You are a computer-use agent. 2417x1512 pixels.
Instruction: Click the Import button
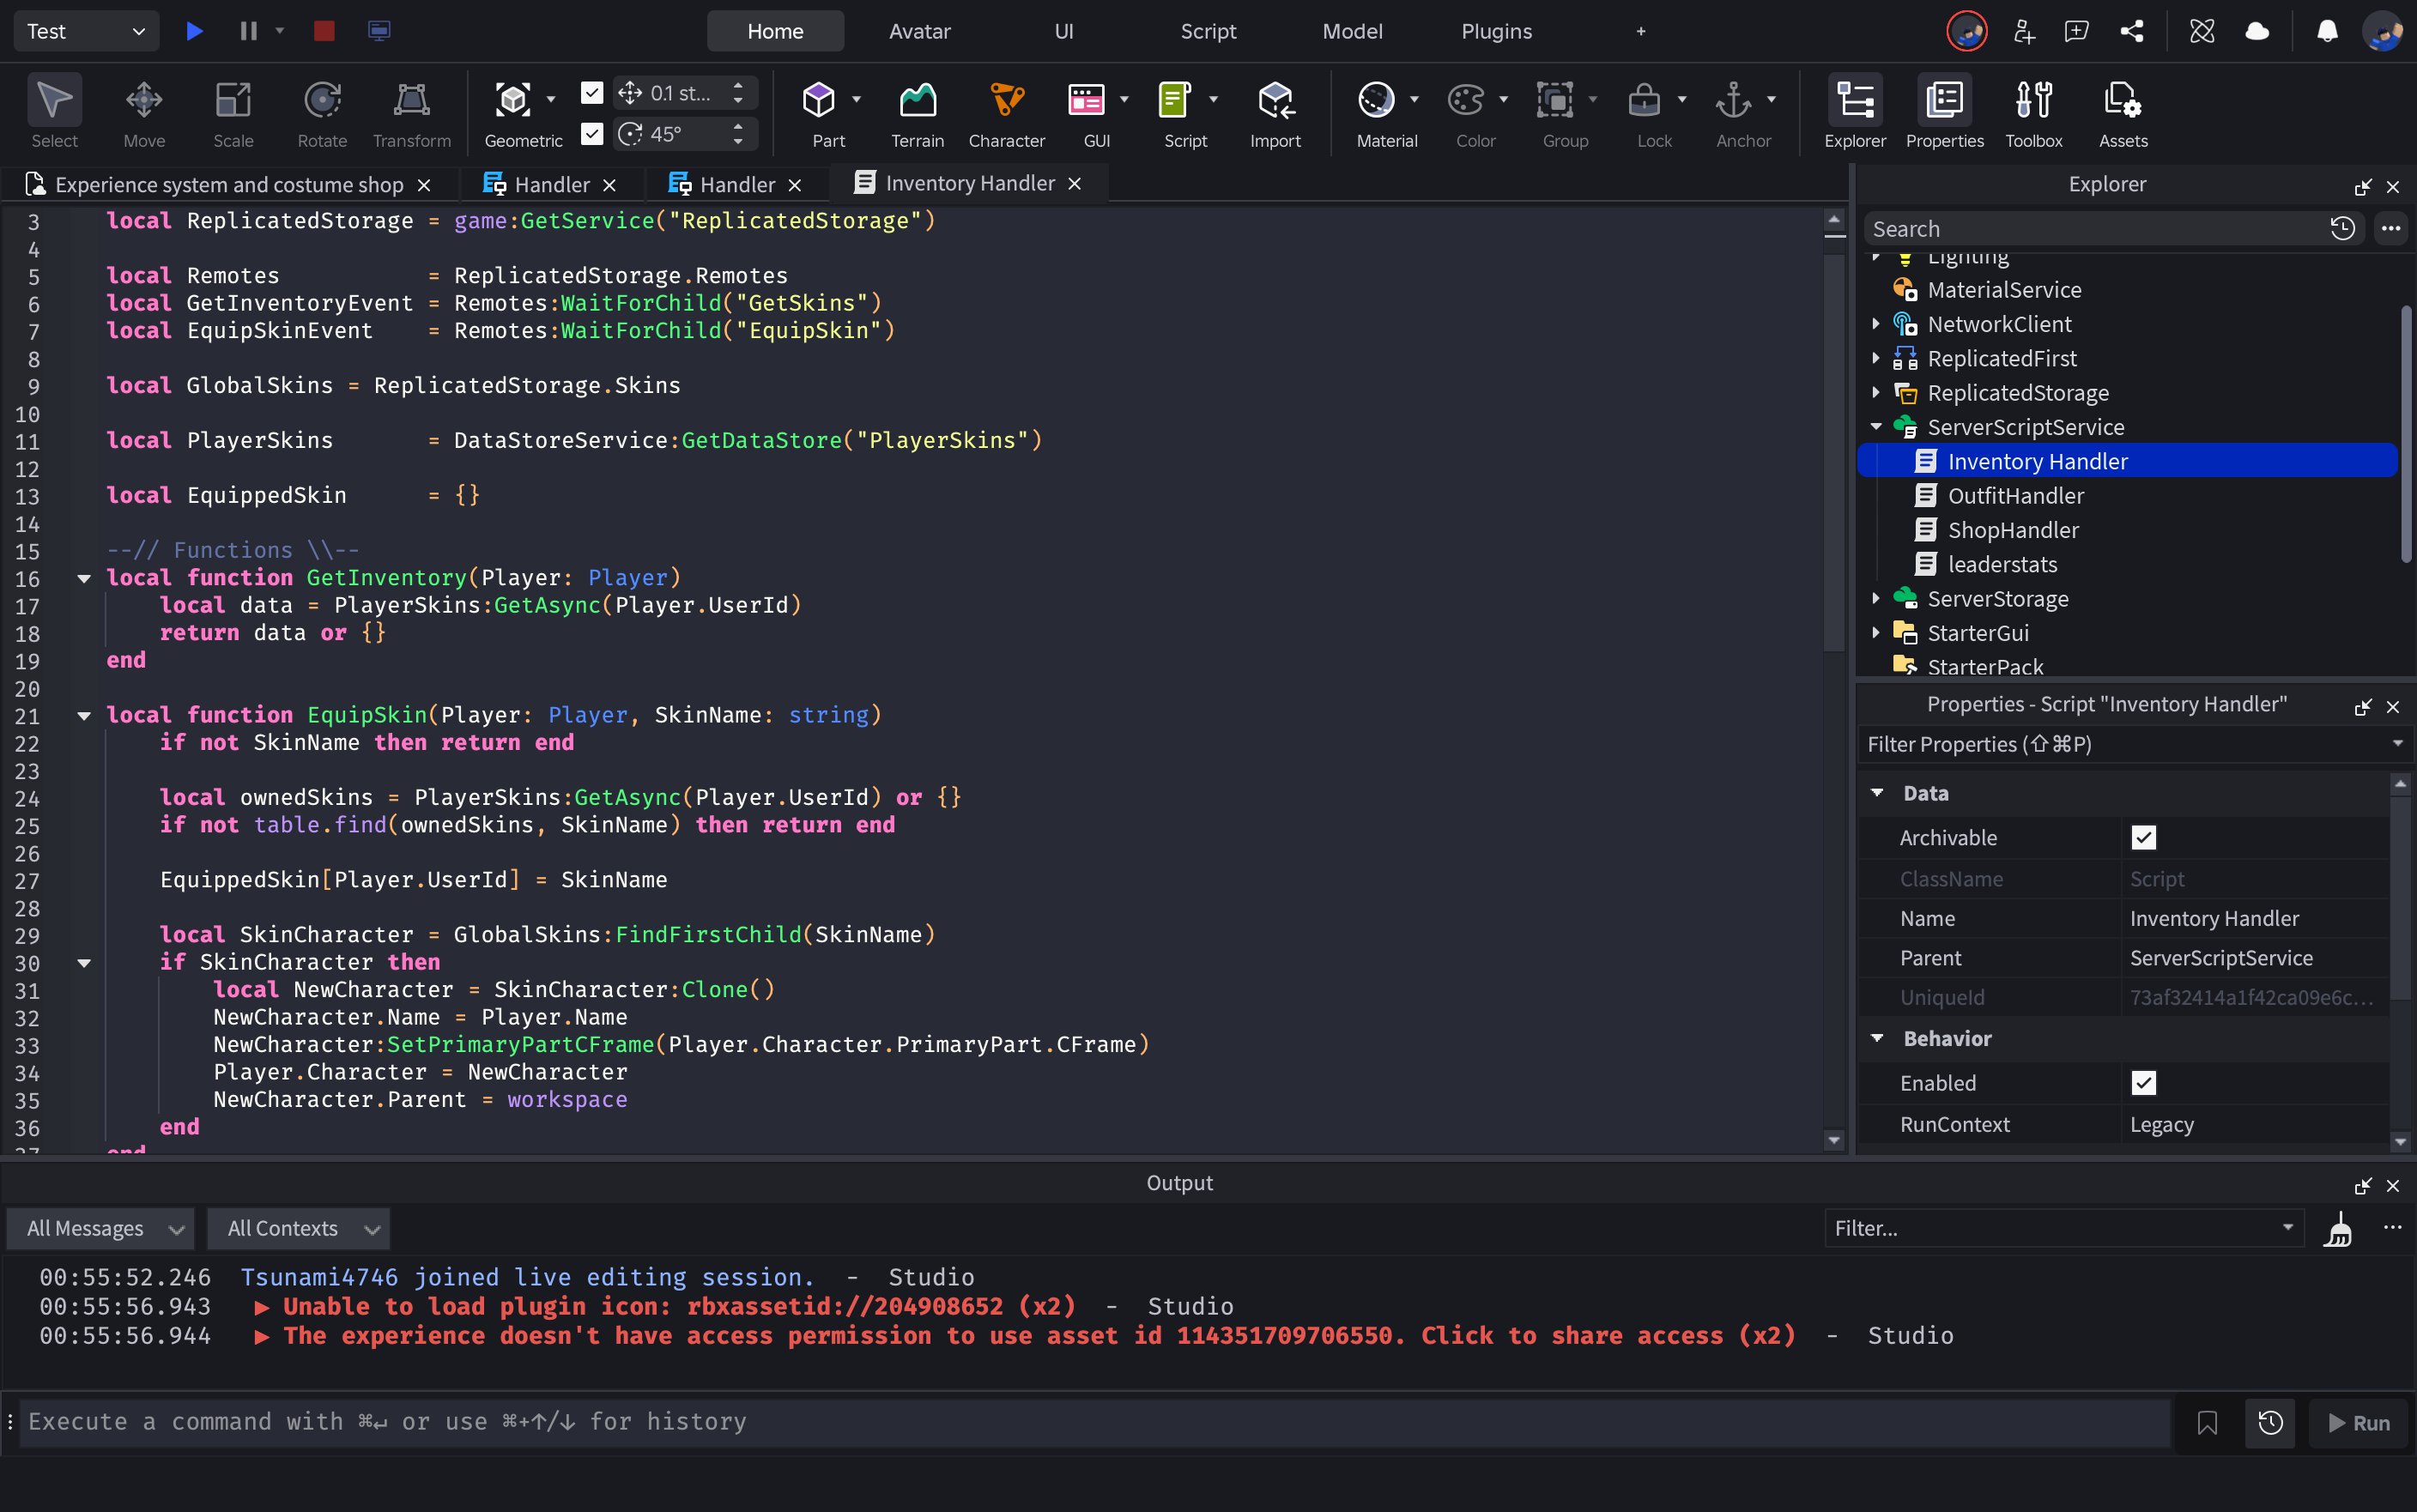pos(1275,111)
